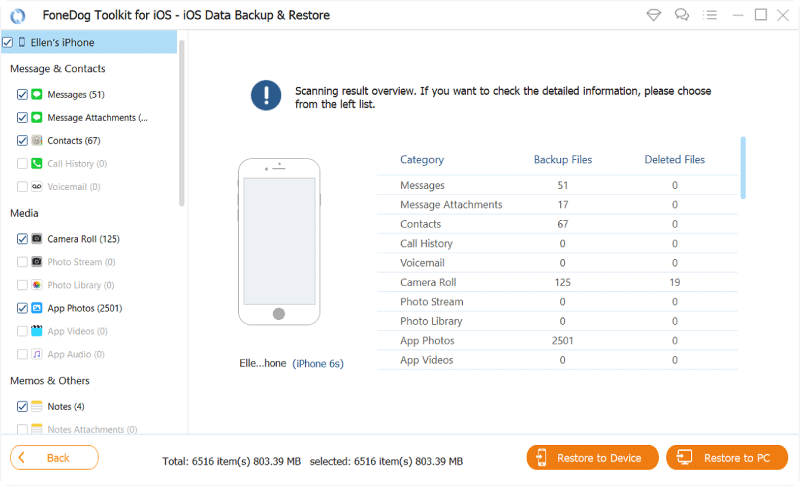Uncheck the Ellen's iPhone checkbox
This screenshot has width=800, height=487.
click(8, 42)
